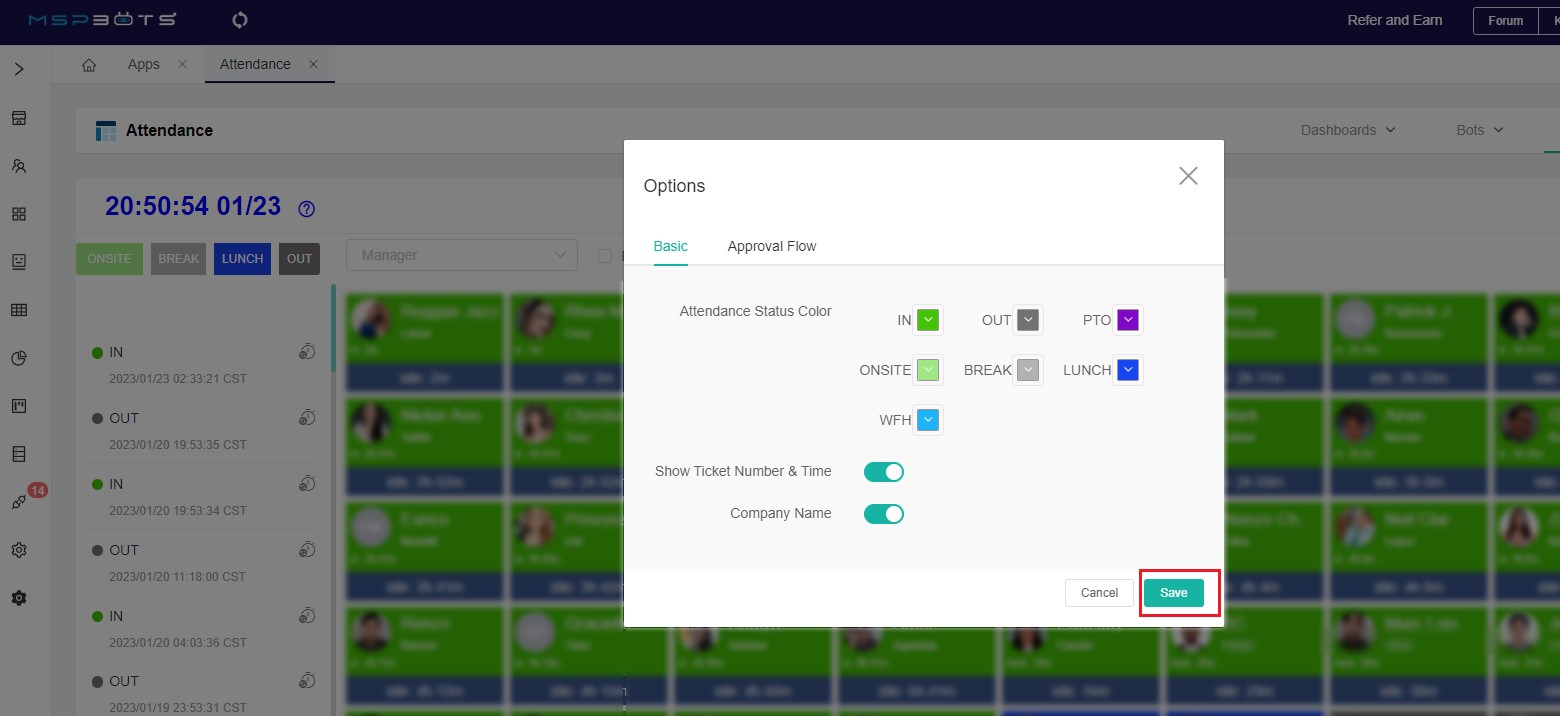This screenshot has width=1560, height=716.
Task: Click the Cancel button
Action: [x=1099, y=593]
